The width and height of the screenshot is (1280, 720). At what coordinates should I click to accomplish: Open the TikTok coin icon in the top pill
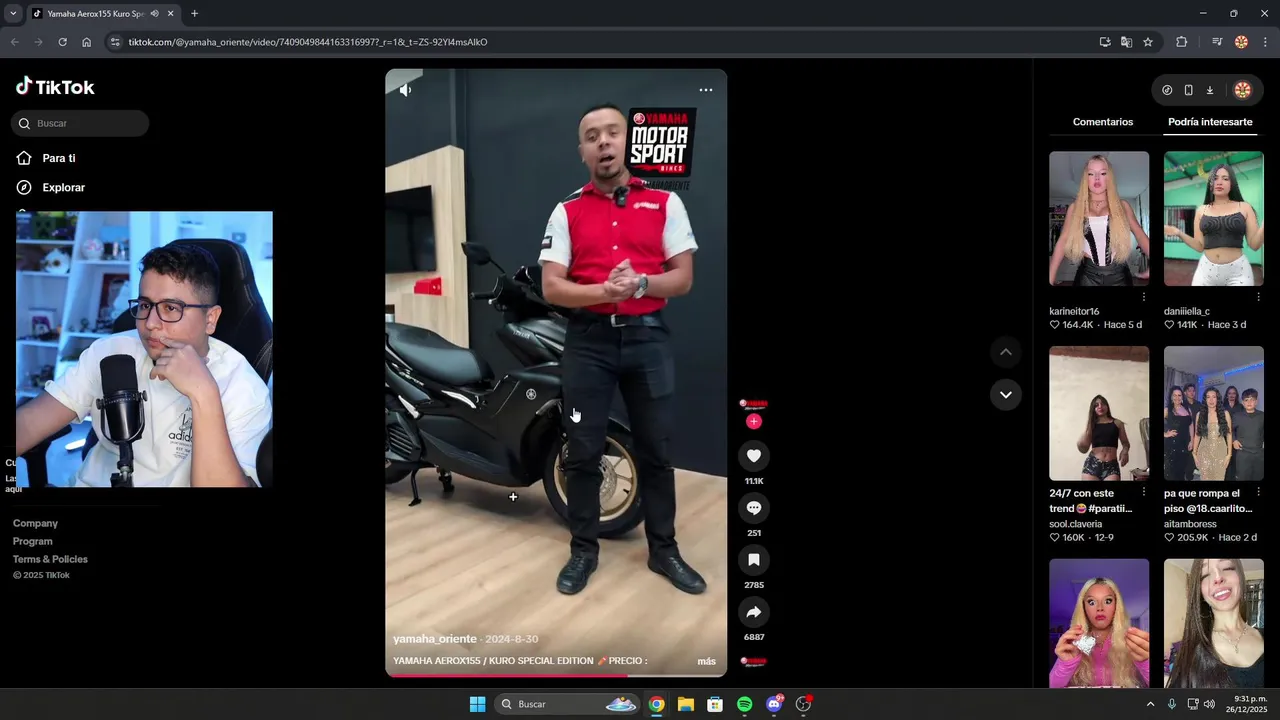pos(1167,90)
